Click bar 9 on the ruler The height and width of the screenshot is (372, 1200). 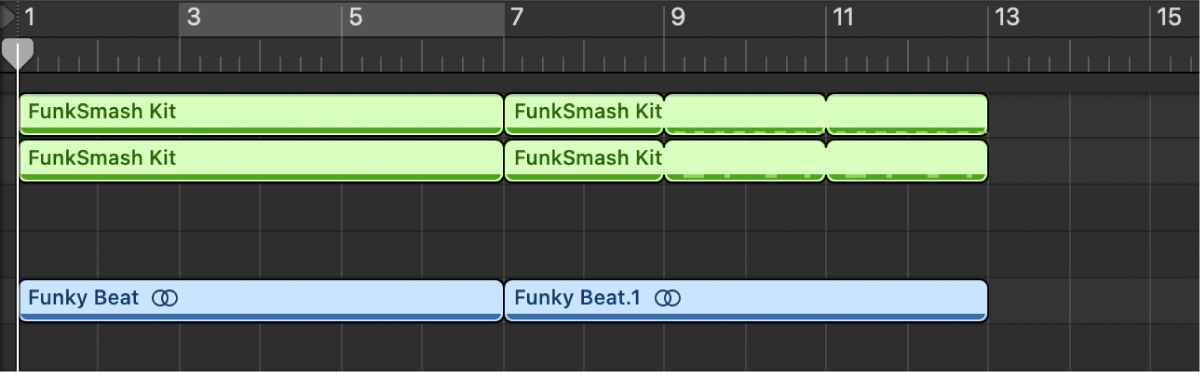678,17
